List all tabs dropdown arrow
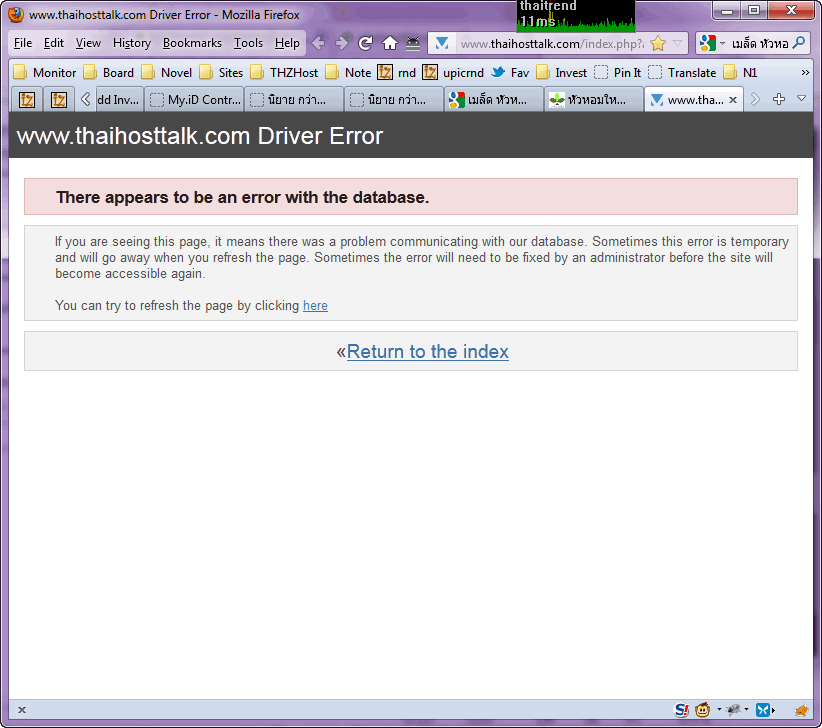The height and width of the screenshot is (728, 822). coord(801,99)
